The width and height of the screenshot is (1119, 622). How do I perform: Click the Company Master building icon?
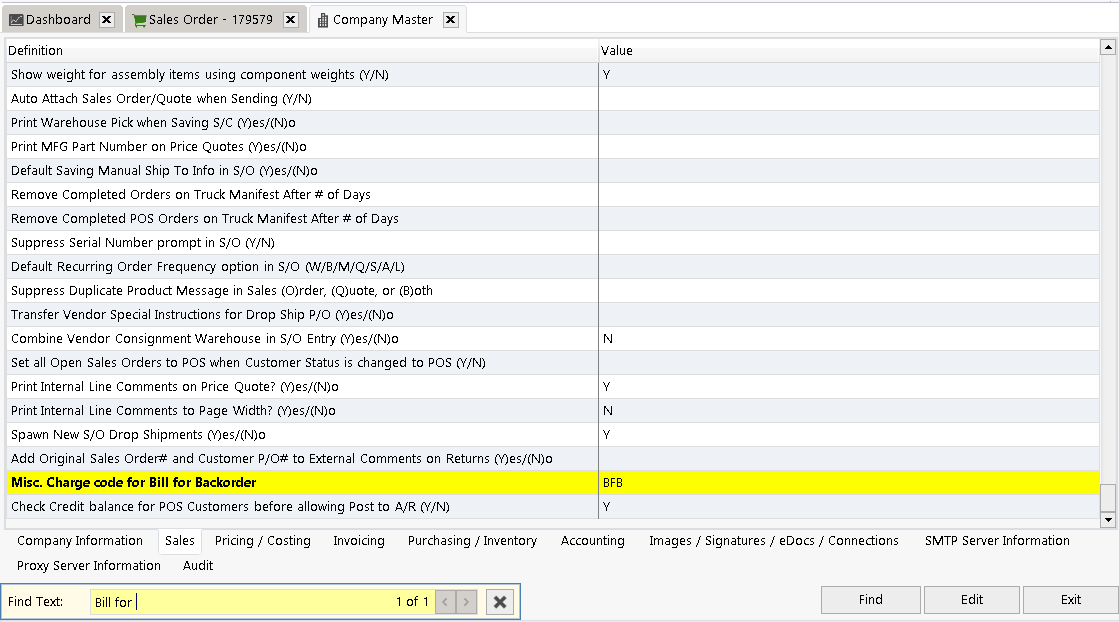[x=322, y=20]
